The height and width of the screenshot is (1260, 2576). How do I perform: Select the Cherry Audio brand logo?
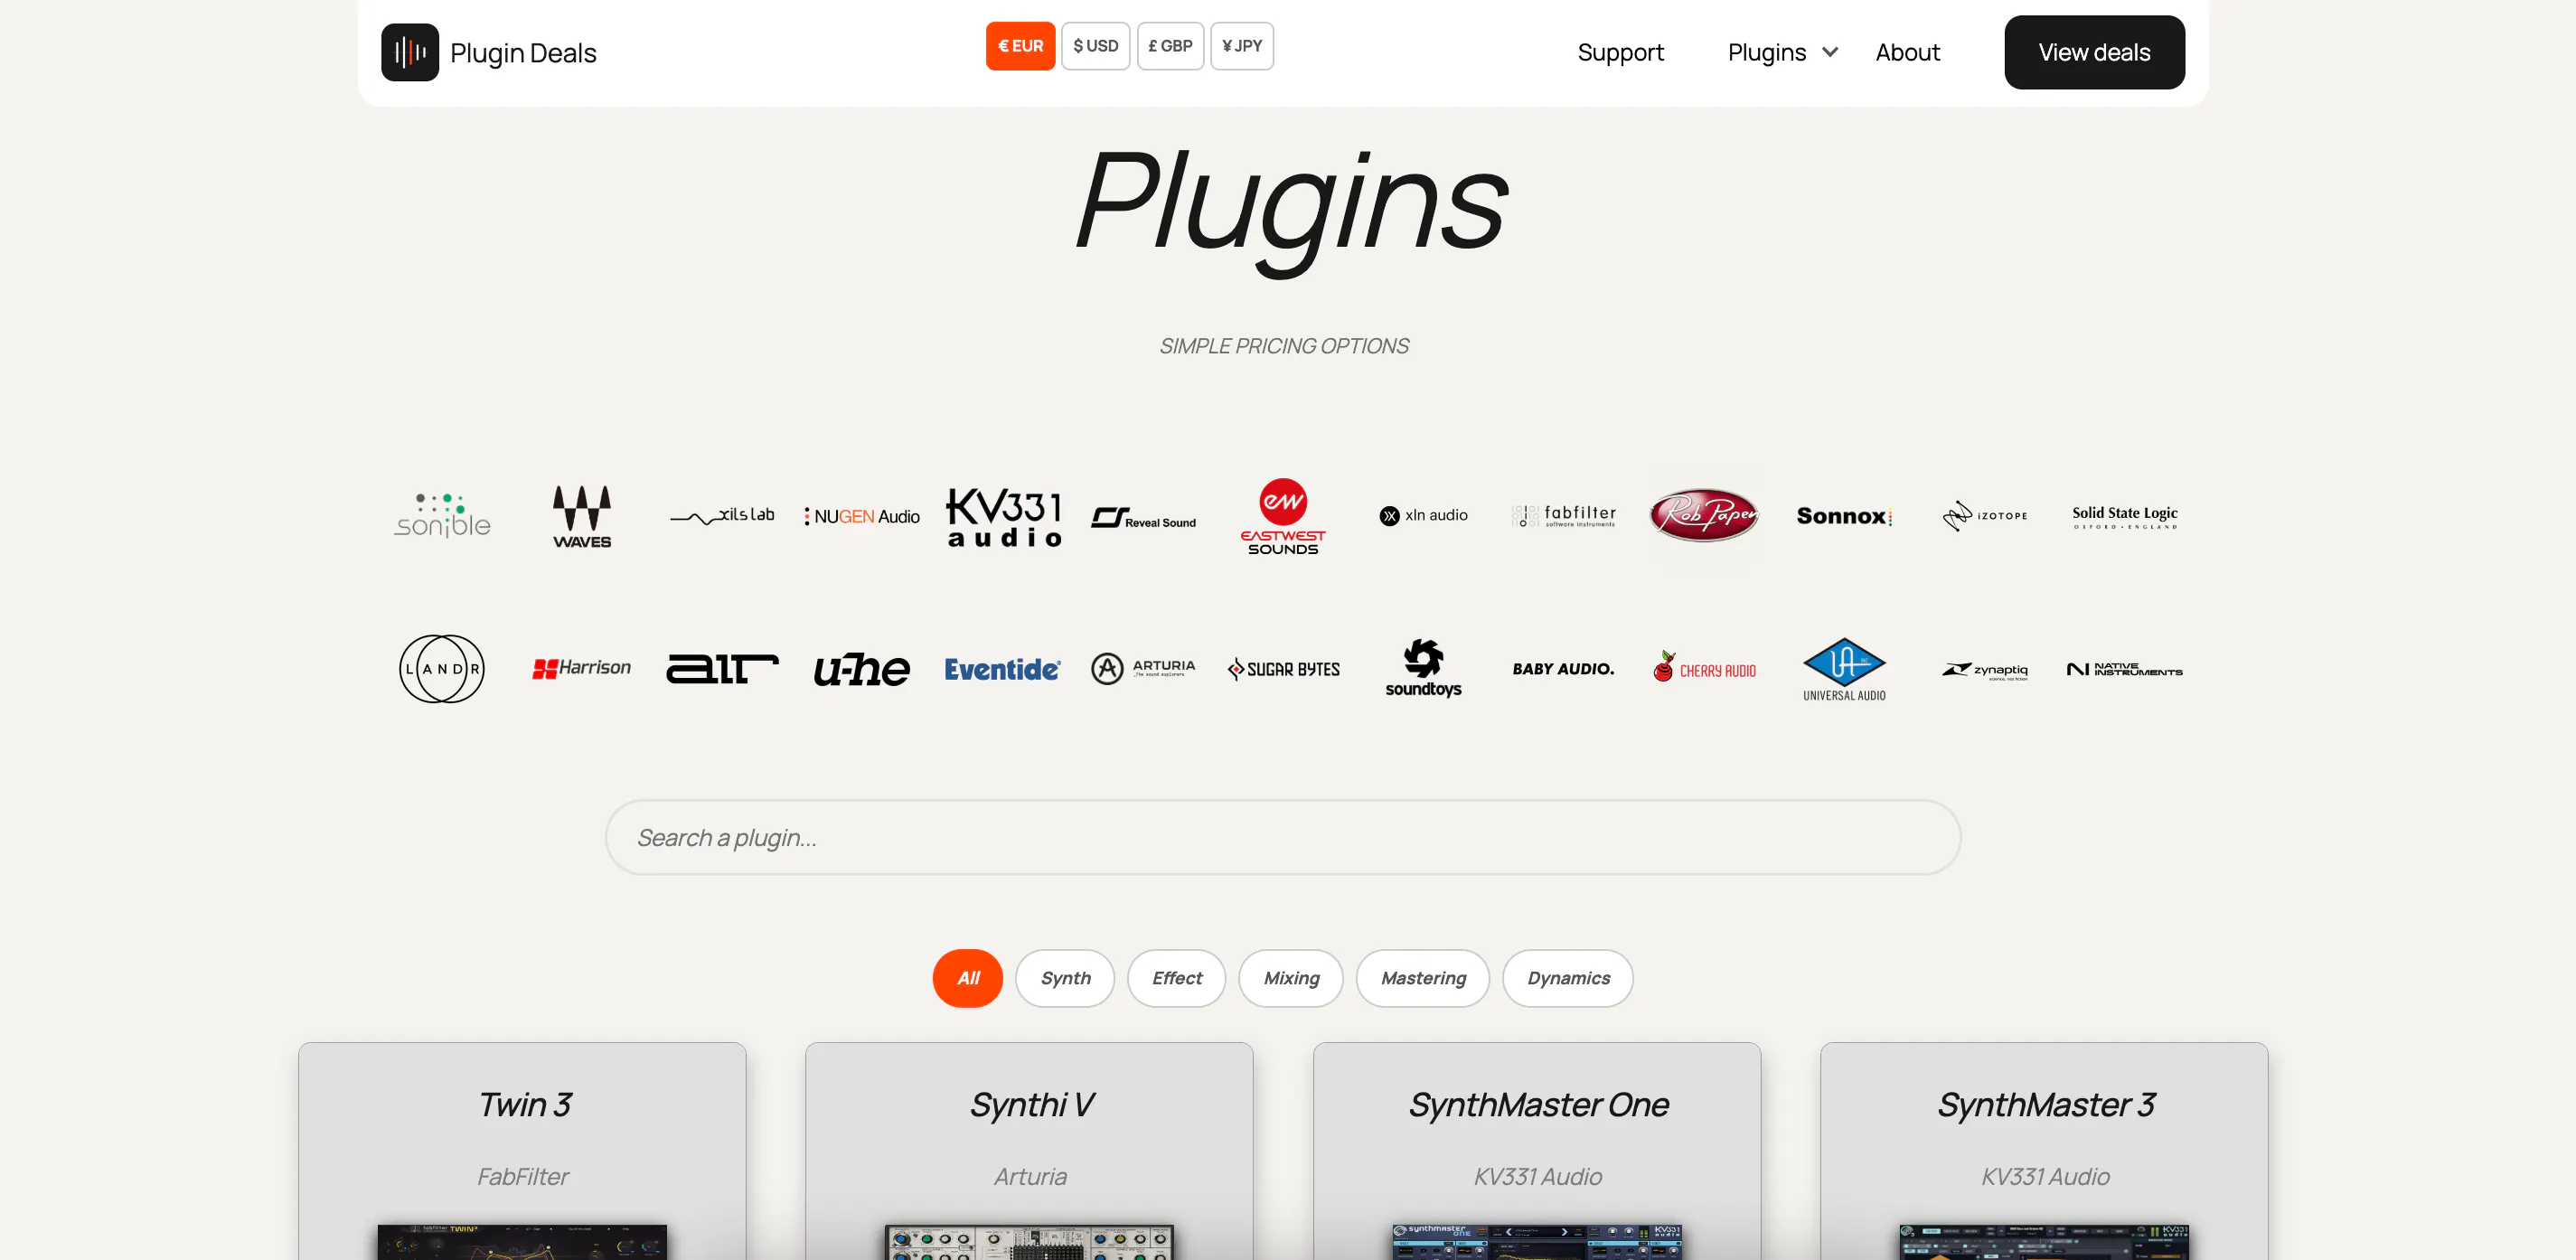coord(1704,667)
